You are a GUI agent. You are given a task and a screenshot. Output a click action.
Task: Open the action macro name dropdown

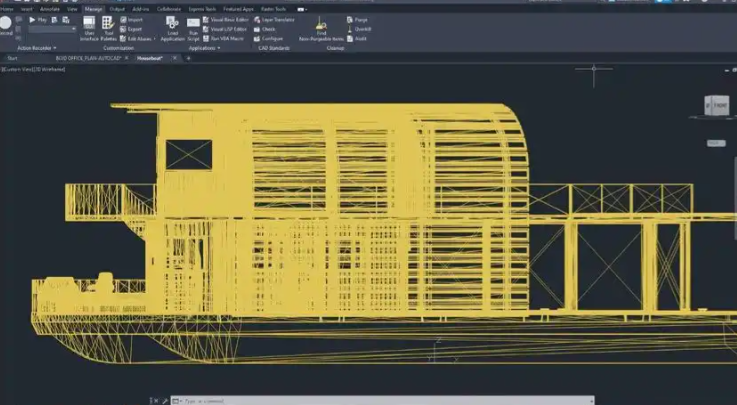coord(52,29)
